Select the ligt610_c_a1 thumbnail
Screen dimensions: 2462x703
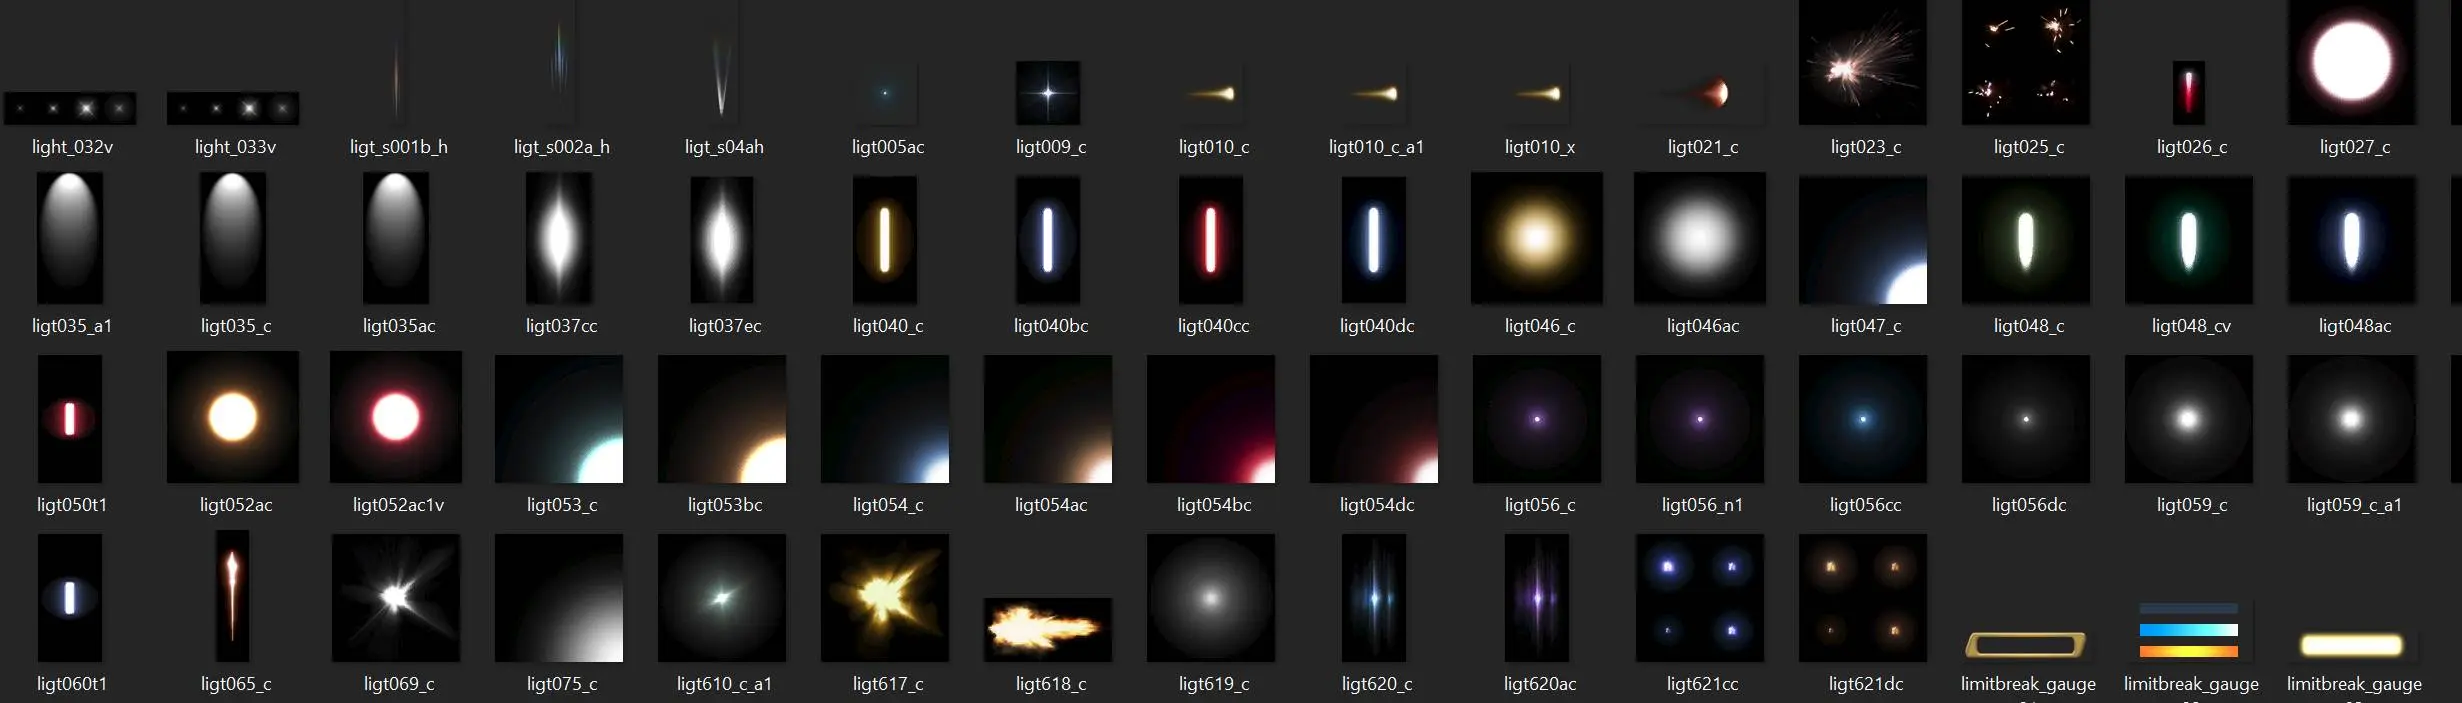point(722,598)
